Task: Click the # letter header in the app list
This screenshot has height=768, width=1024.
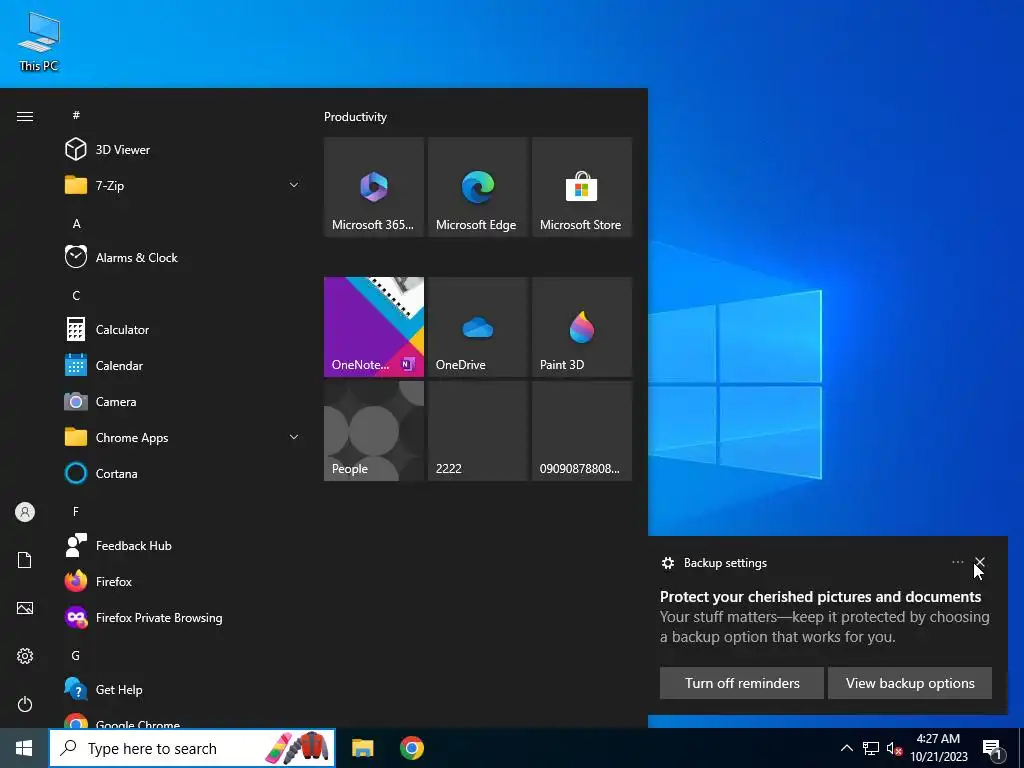Action: [x=76, y=115]
